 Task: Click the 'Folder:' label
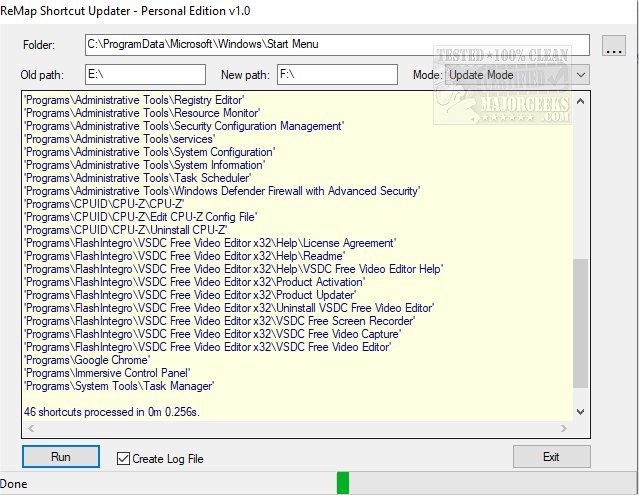coord(39,45)
